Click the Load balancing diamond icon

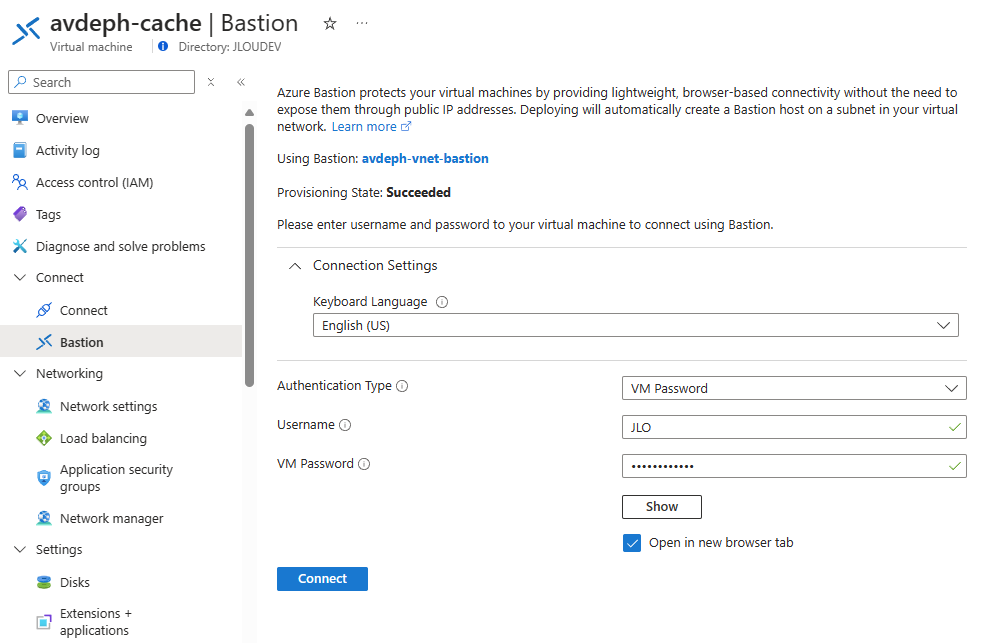pos(44,438)
